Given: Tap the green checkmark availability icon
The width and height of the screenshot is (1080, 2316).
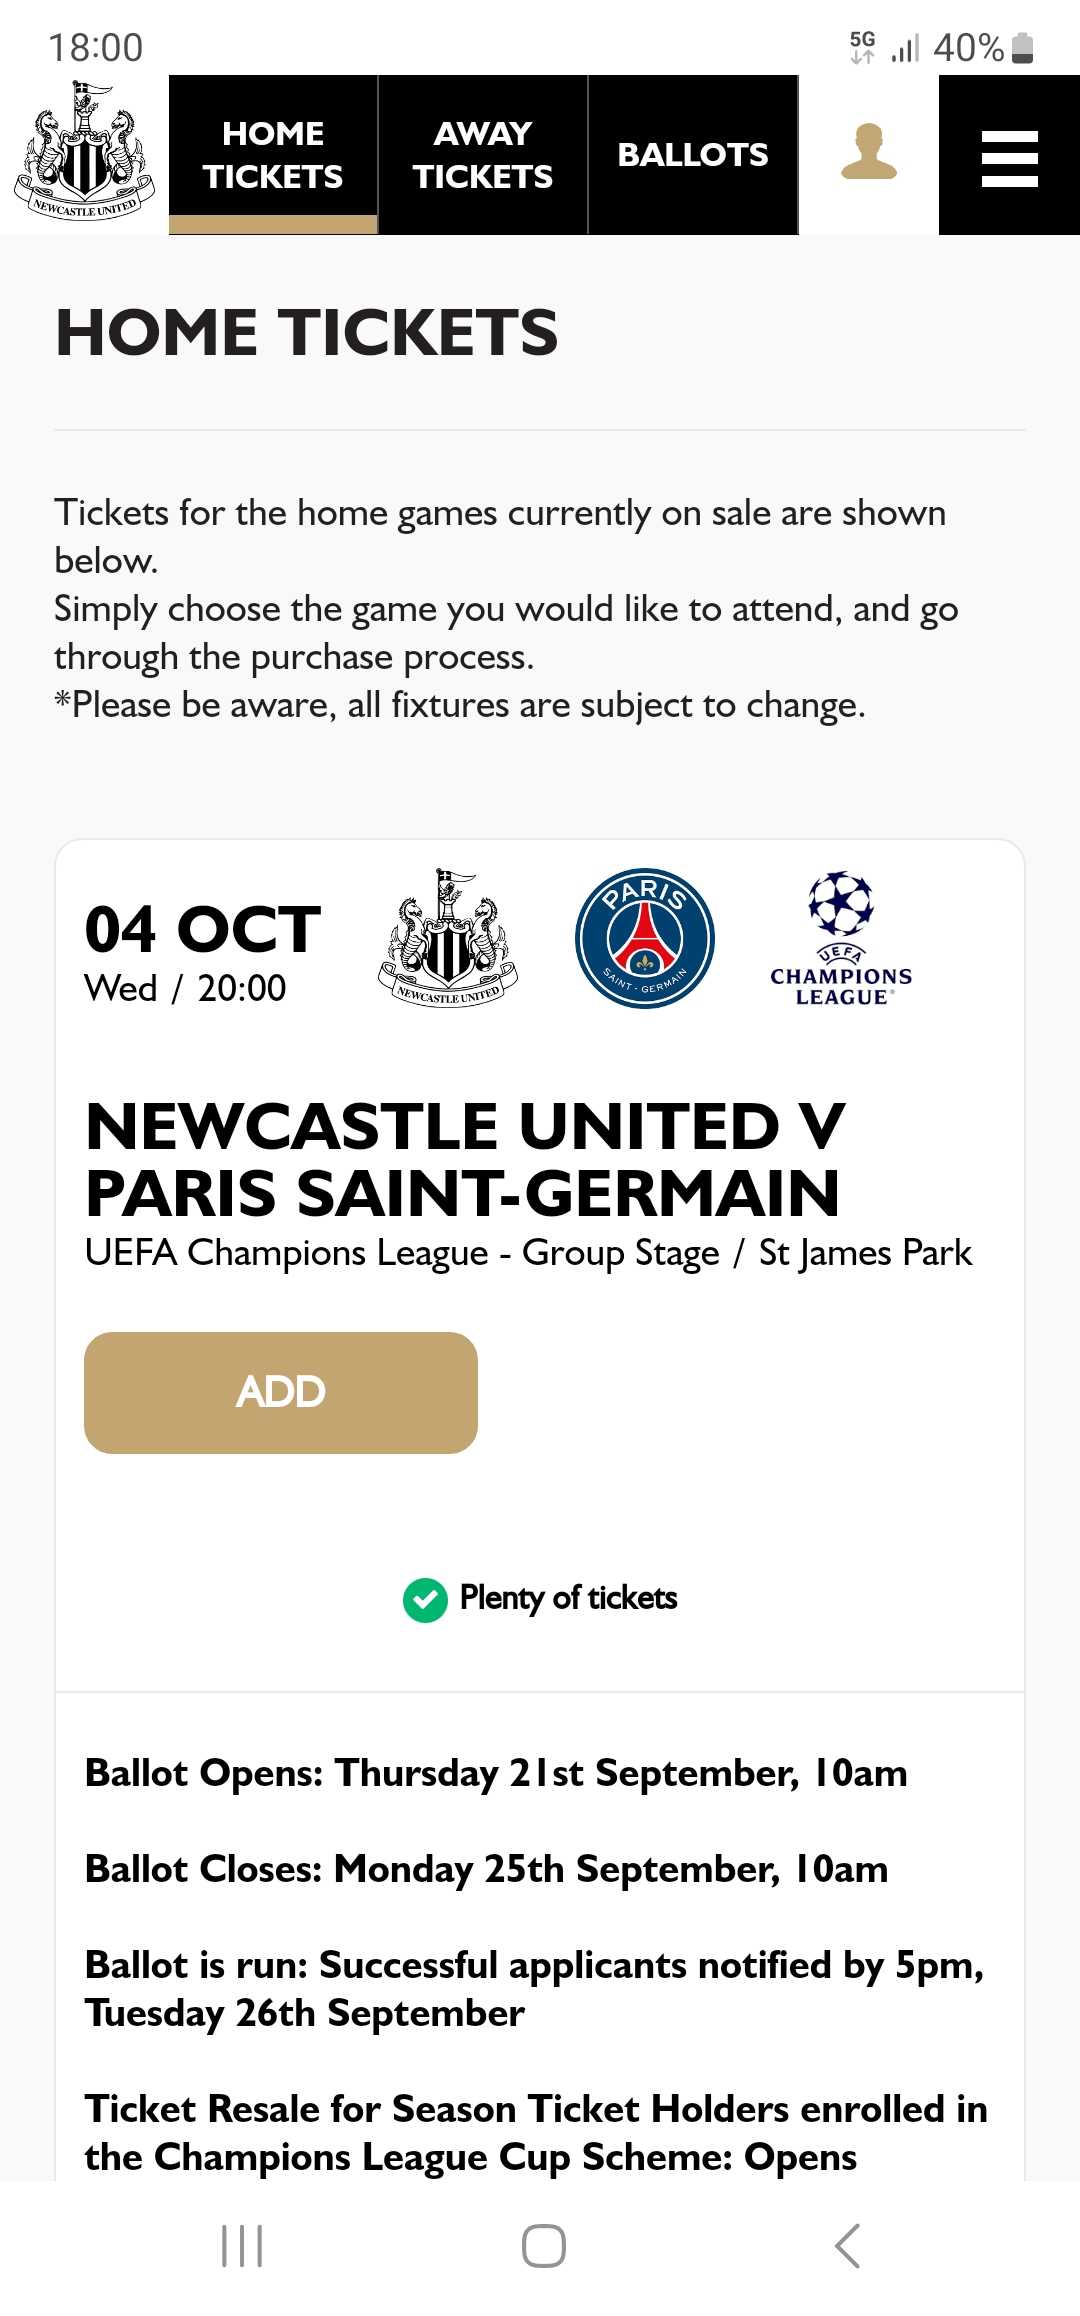Looking at the screenshot, I should coord(425,1599).
